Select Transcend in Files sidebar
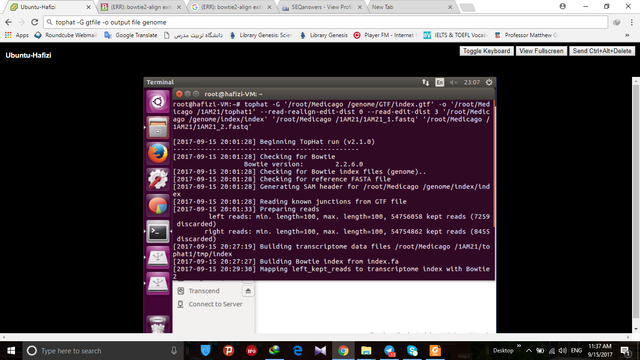The height and width of the screenshot is (360, 640). click(x=204, y=291)
